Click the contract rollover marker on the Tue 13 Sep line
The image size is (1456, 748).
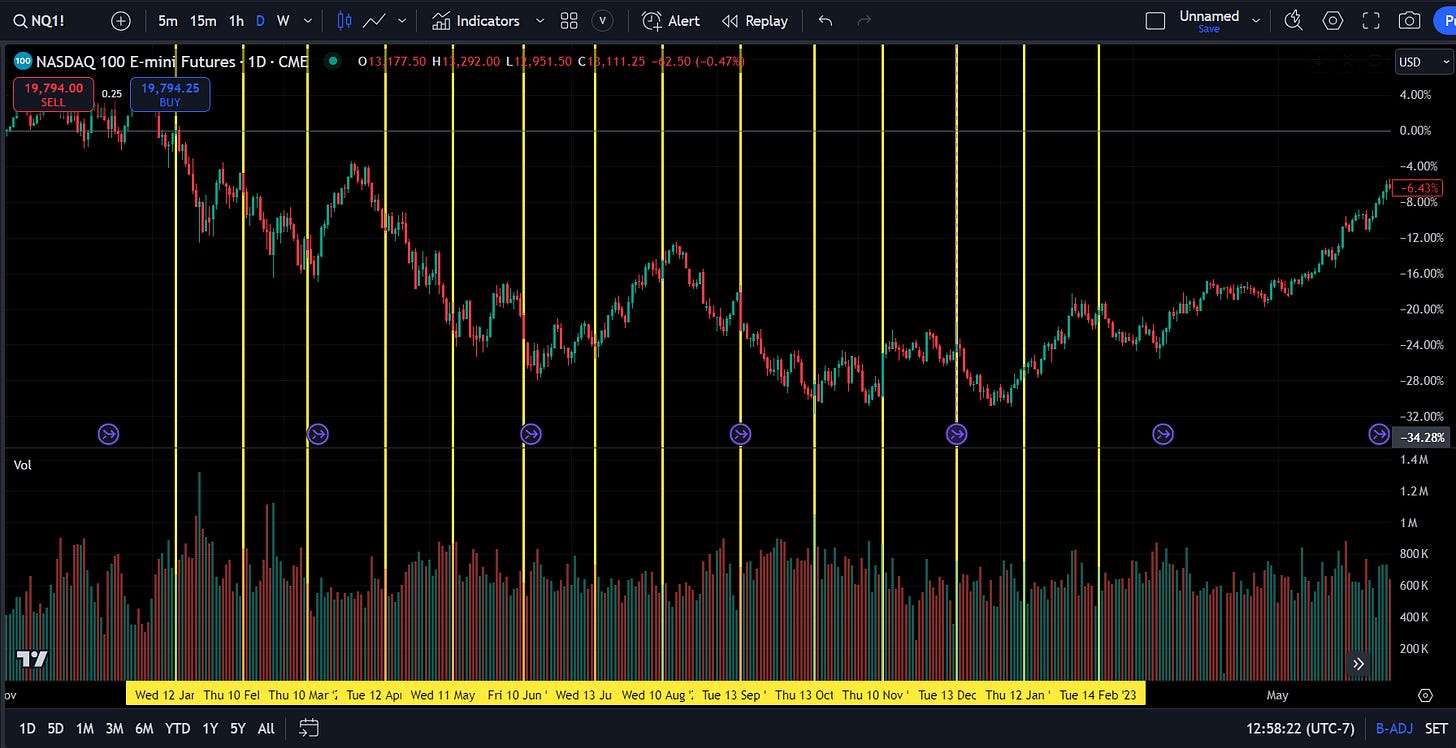(740, 434)
